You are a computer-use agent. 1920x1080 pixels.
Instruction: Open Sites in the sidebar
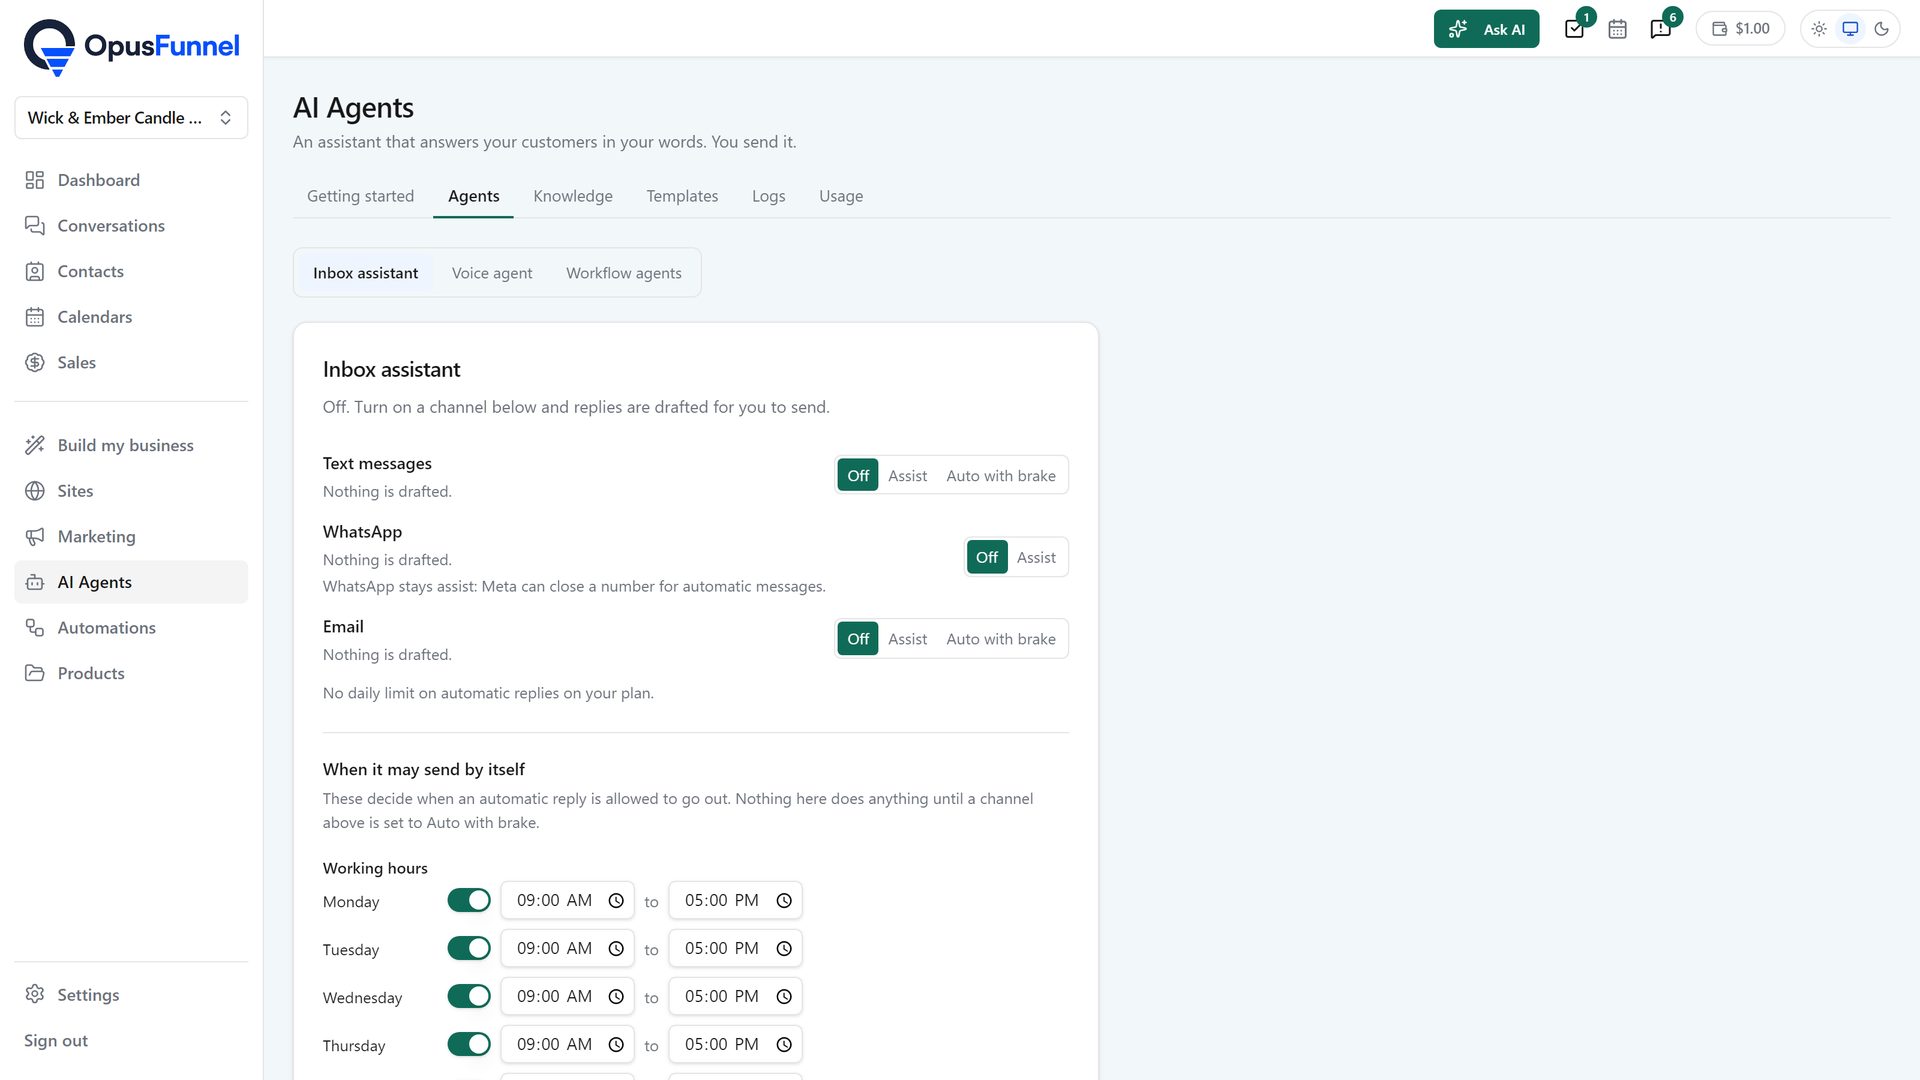131,491
